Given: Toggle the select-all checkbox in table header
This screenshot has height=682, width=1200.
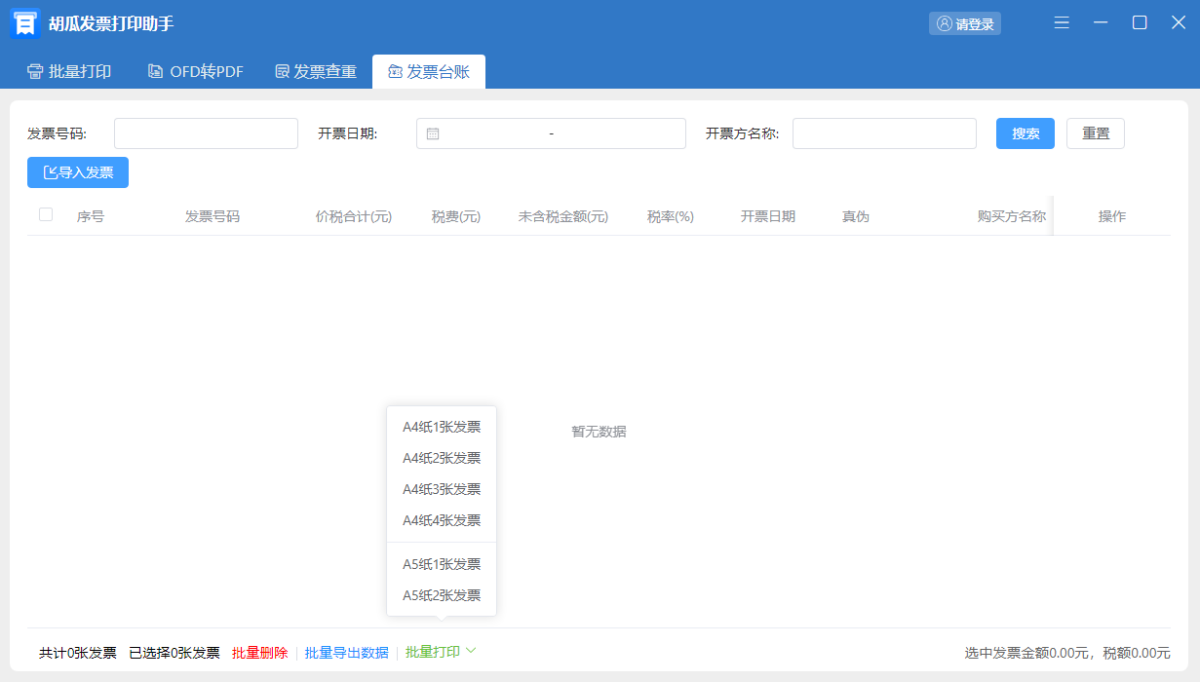Looking at the screenshot, I should pos(46,214).
